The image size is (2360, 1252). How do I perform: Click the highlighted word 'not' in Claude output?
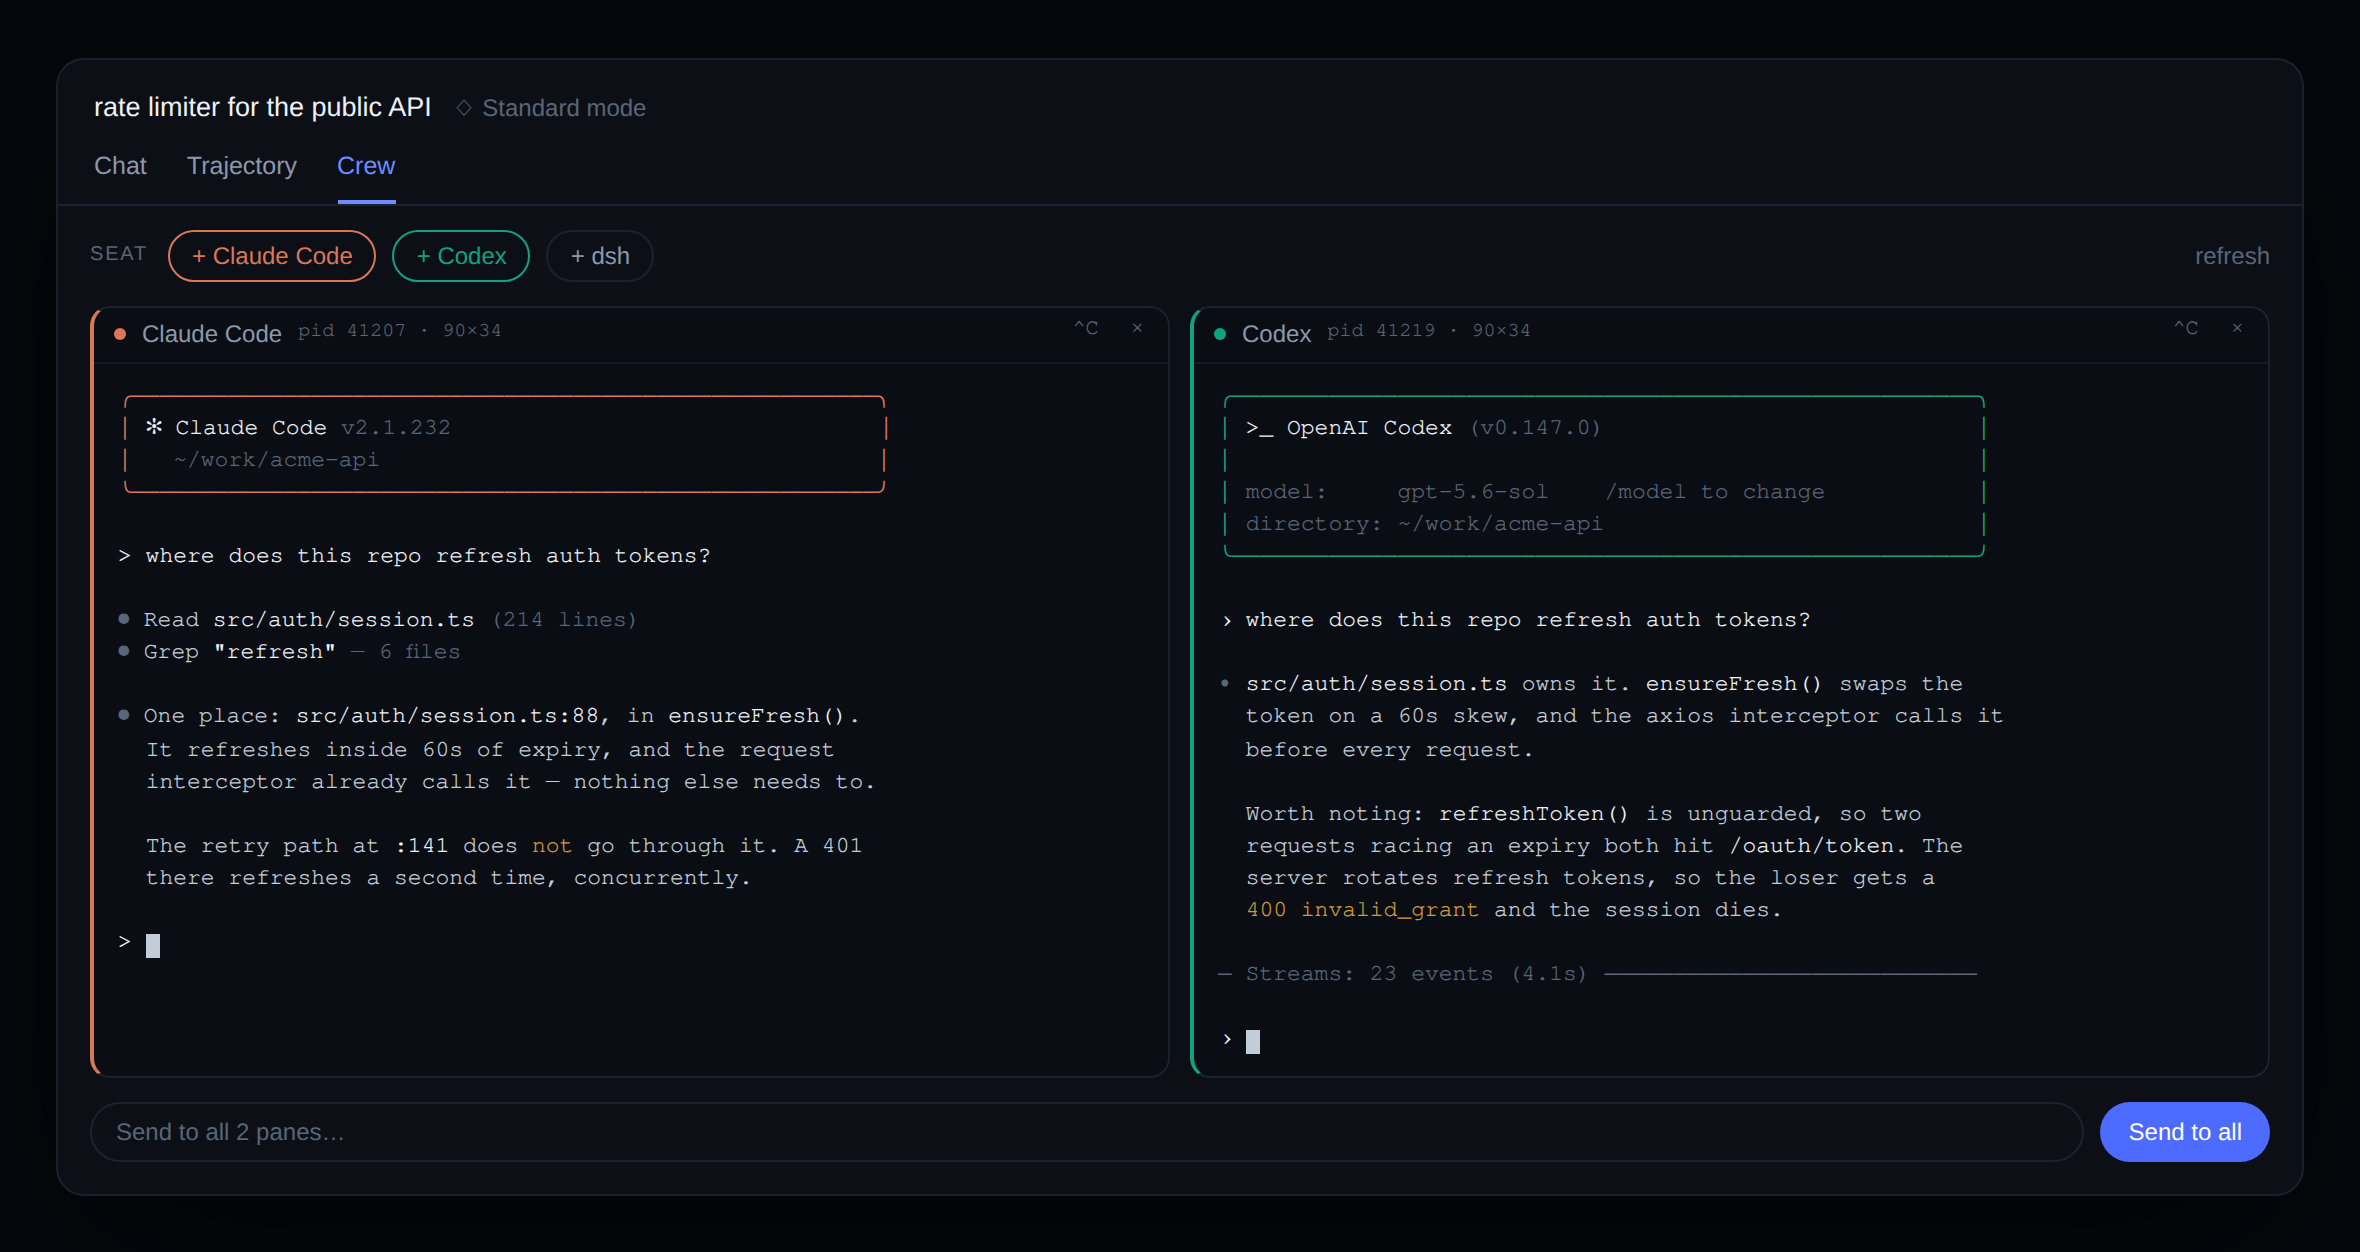pyautogui.click(x=552, y=846)
